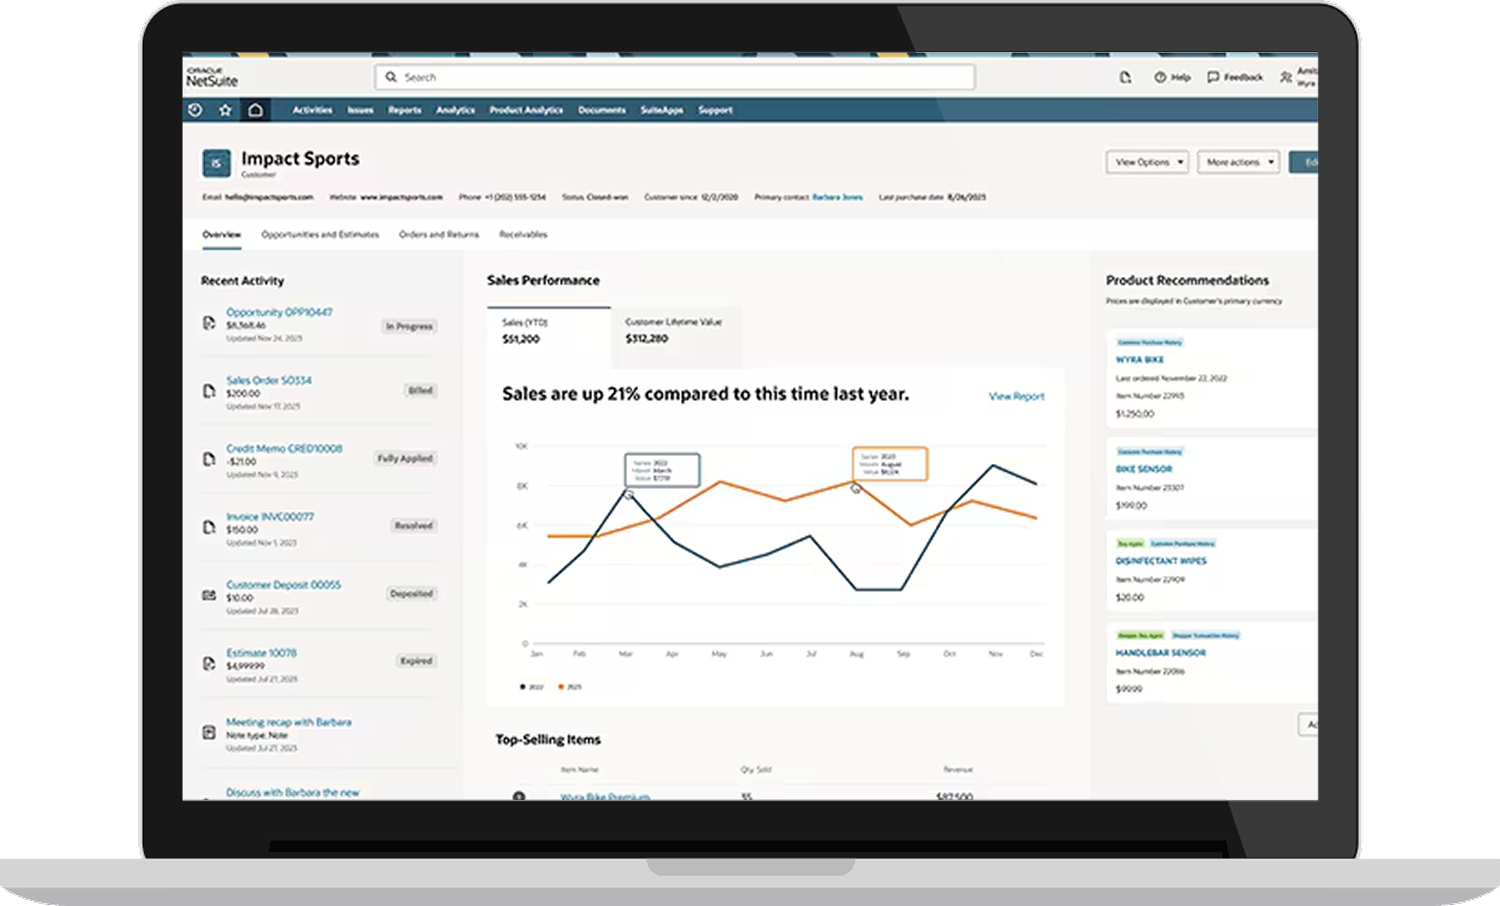The height and width of the screenshot is (906, 1500).
Task: Open the Sales Order SO334 link
Action: [269, 380]
